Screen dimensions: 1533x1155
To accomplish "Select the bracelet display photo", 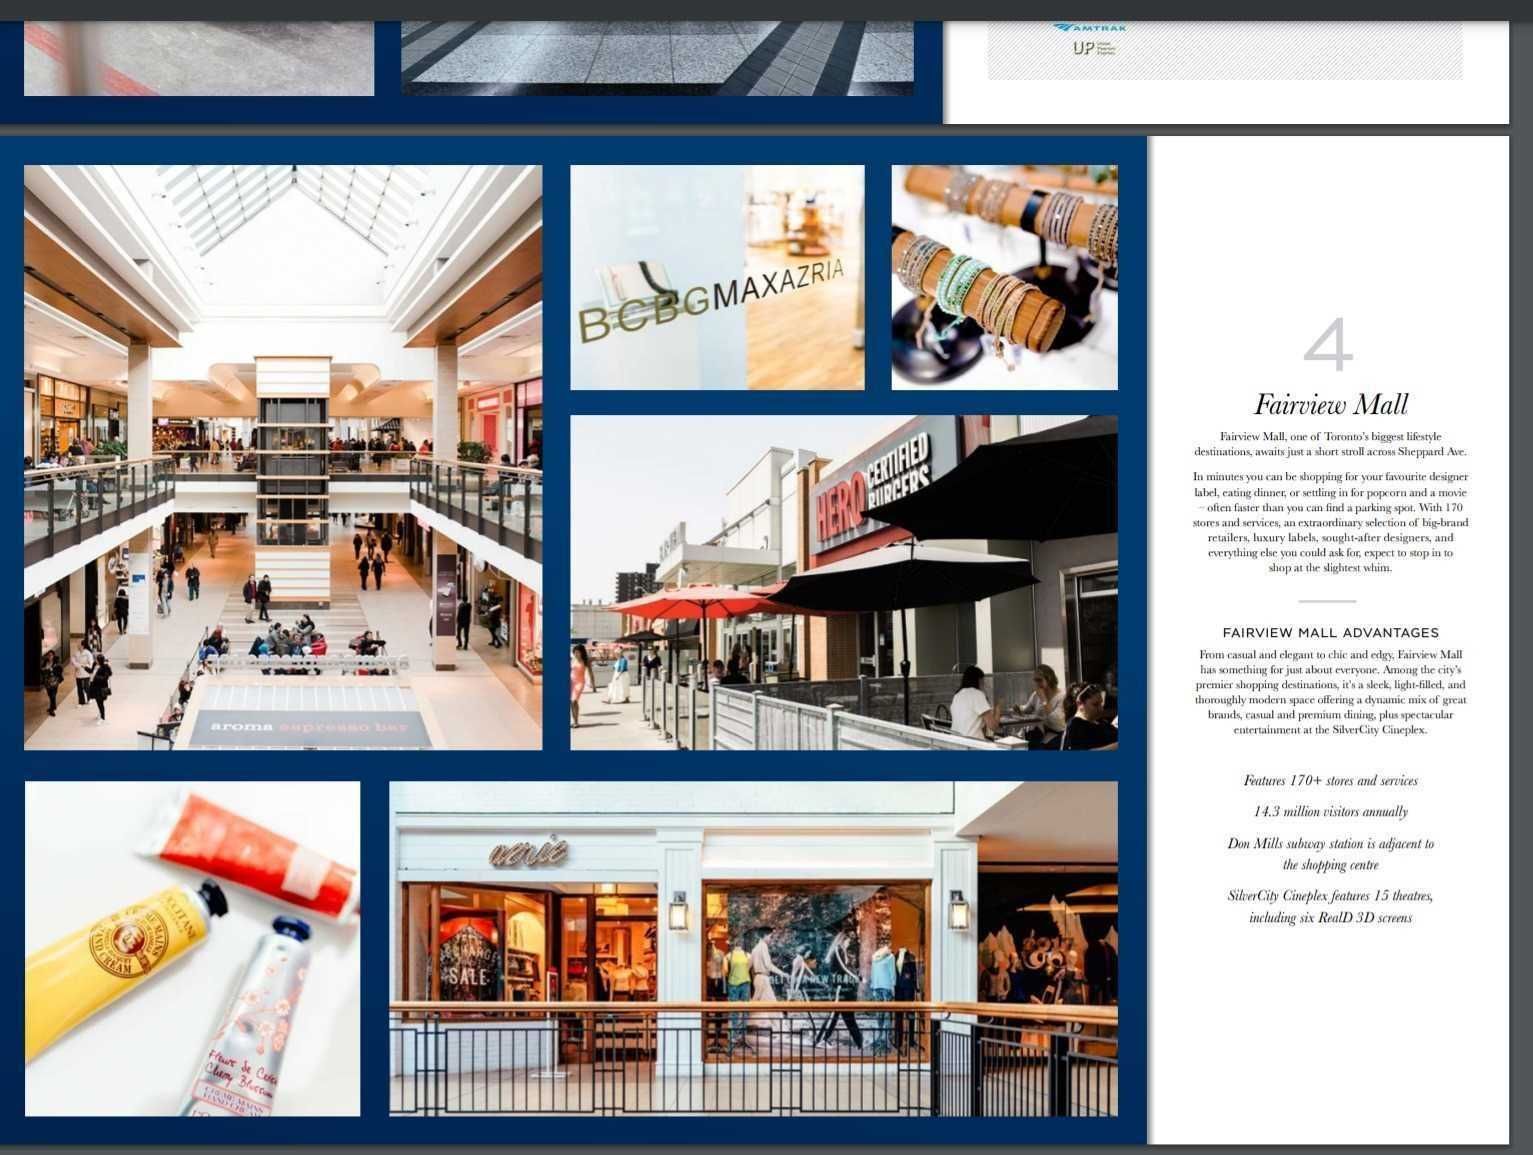I will point(1004,277).
